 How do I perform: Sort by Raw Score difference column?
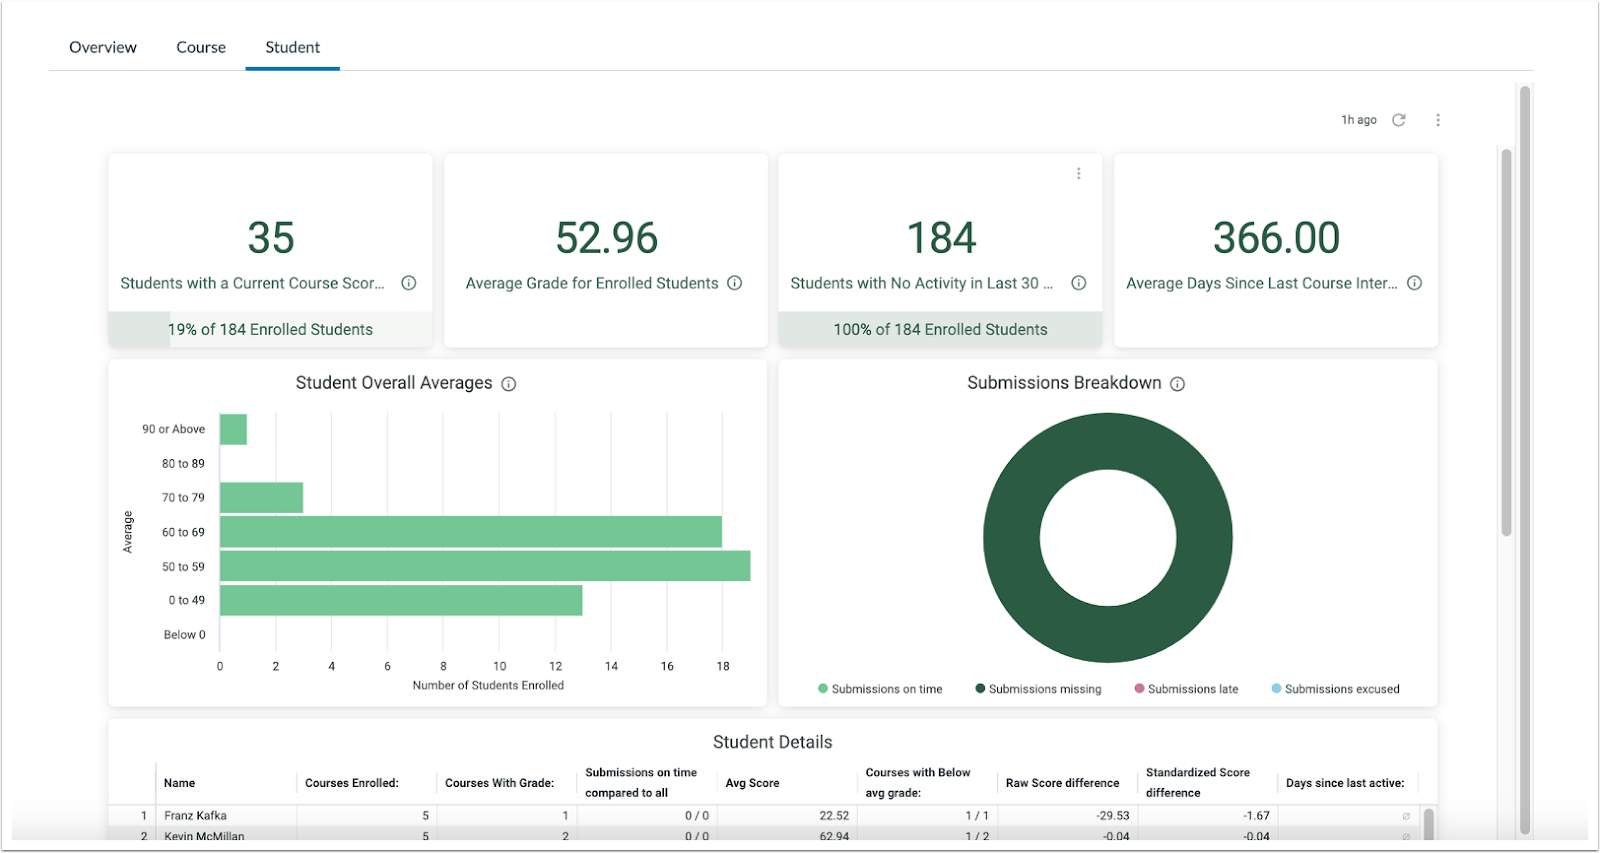tap(1063, 783)
